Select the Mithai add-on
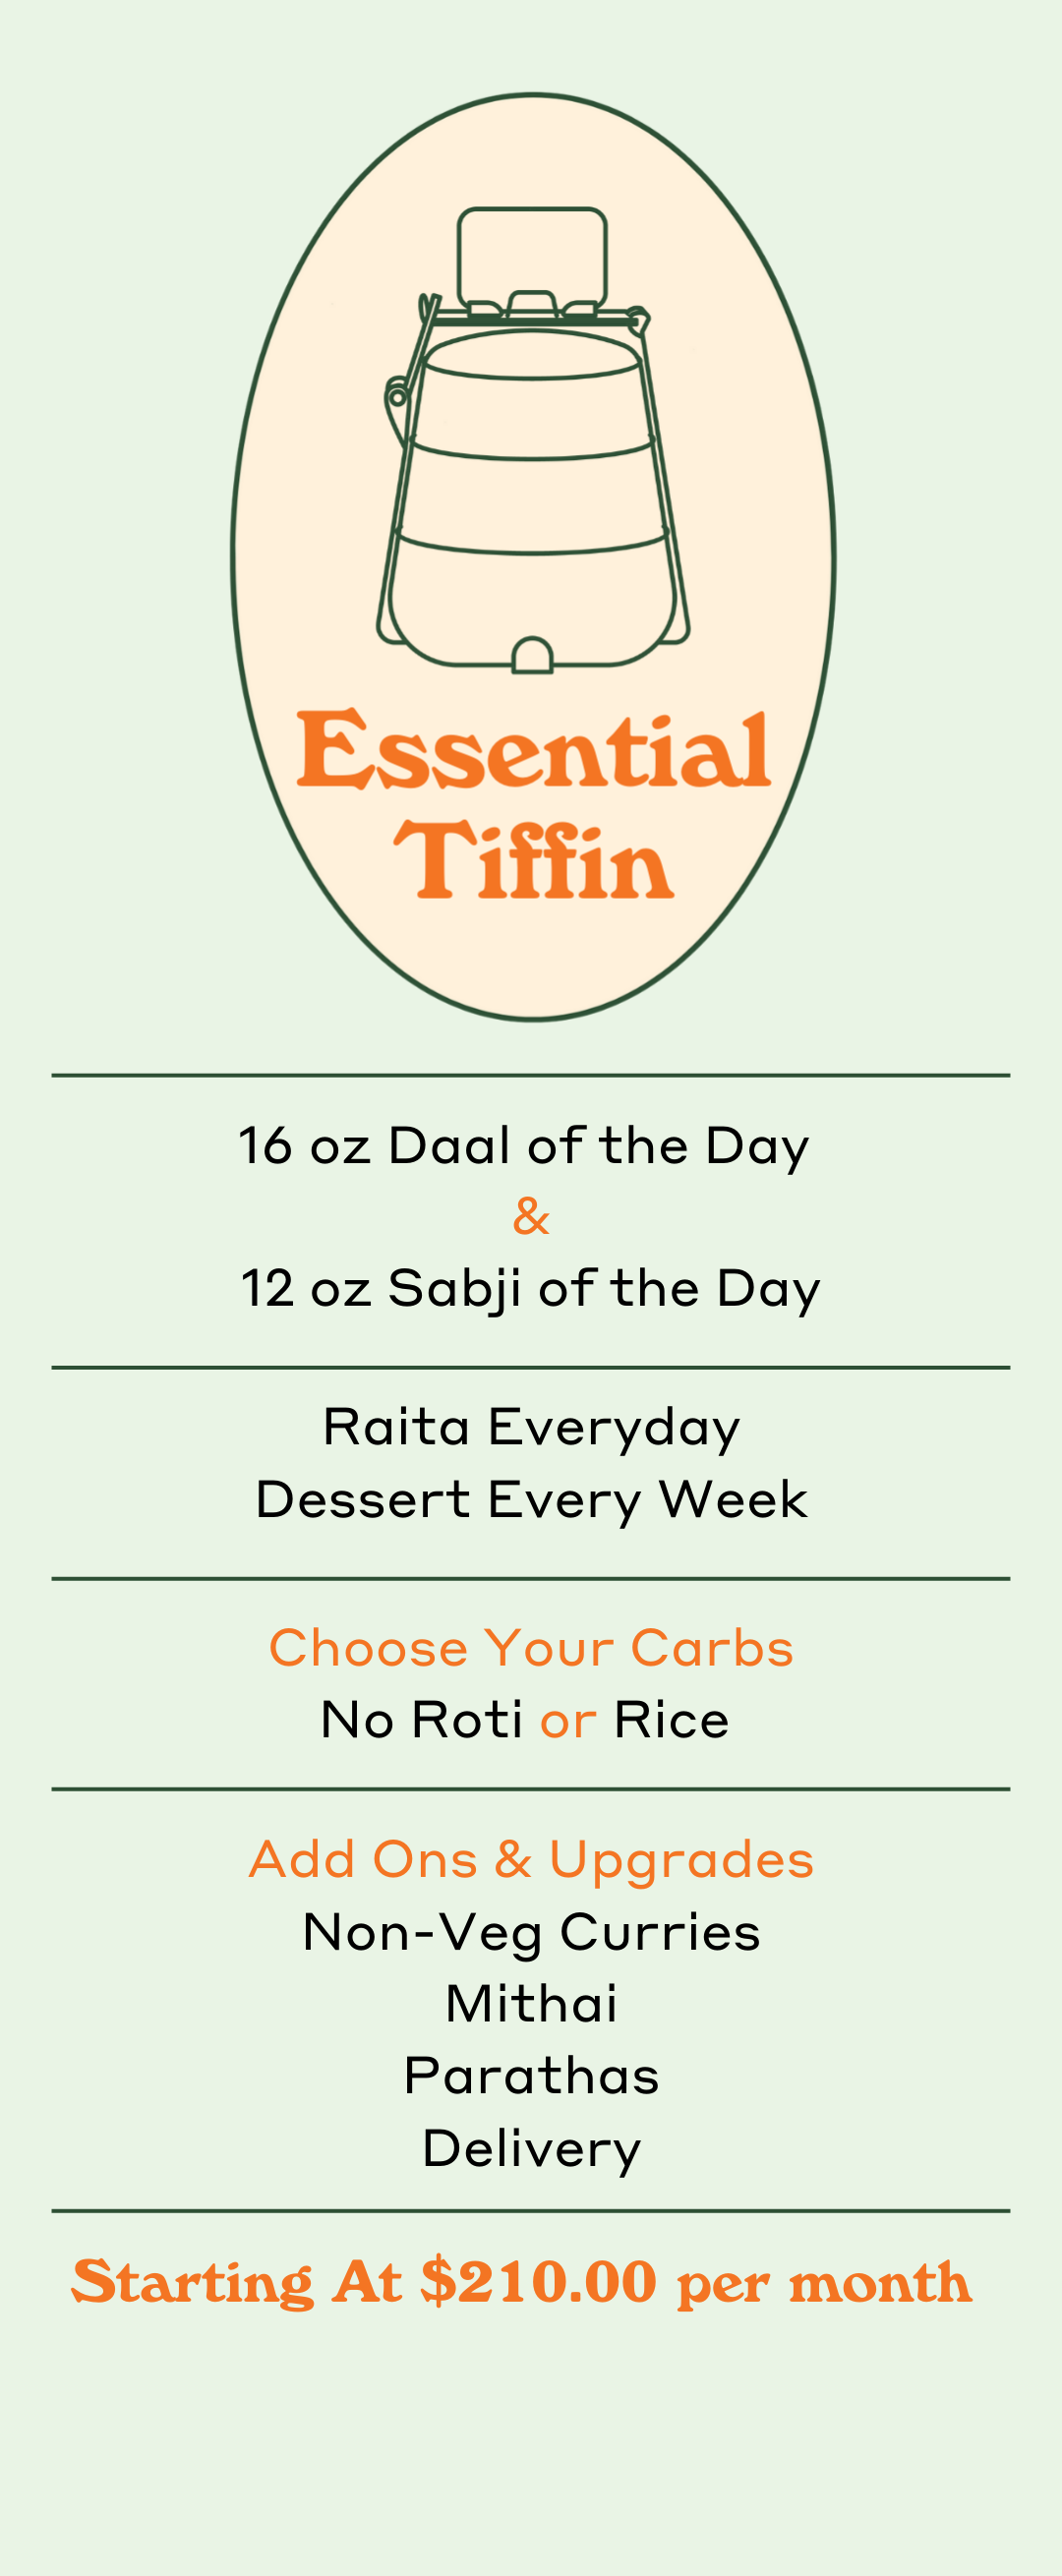Image resolution: width=1062 pixels, height=2576 pixels. coord(531,2004)
